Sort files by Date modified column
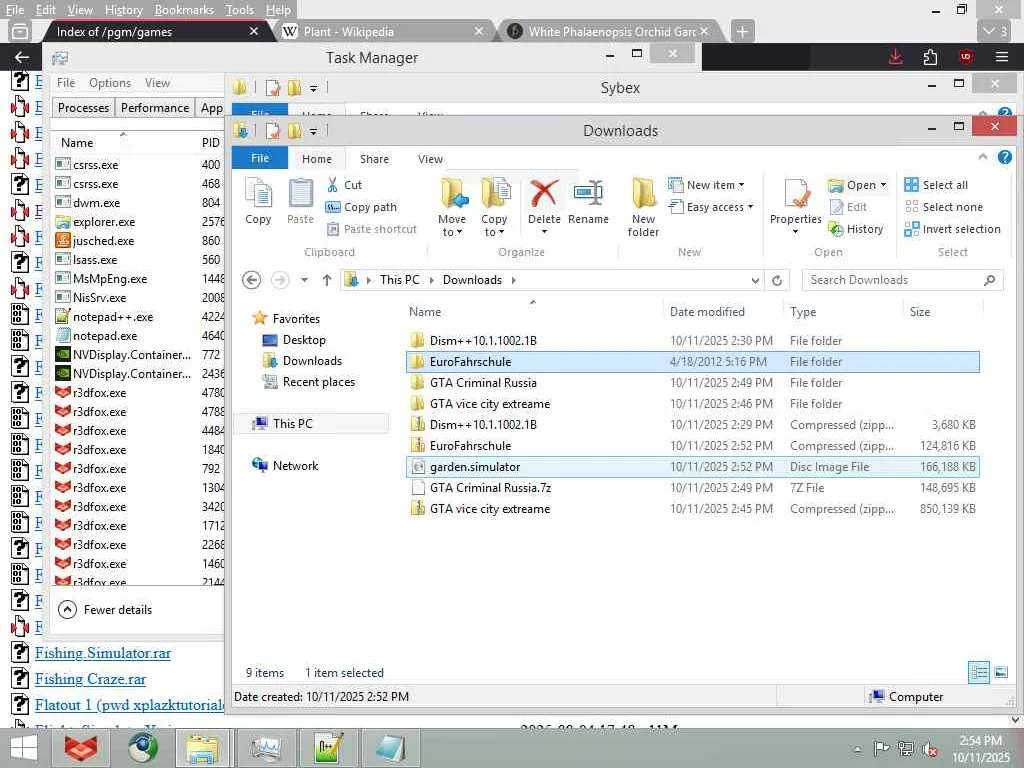Screen dimensions: 1024x768 click(707, 312)
